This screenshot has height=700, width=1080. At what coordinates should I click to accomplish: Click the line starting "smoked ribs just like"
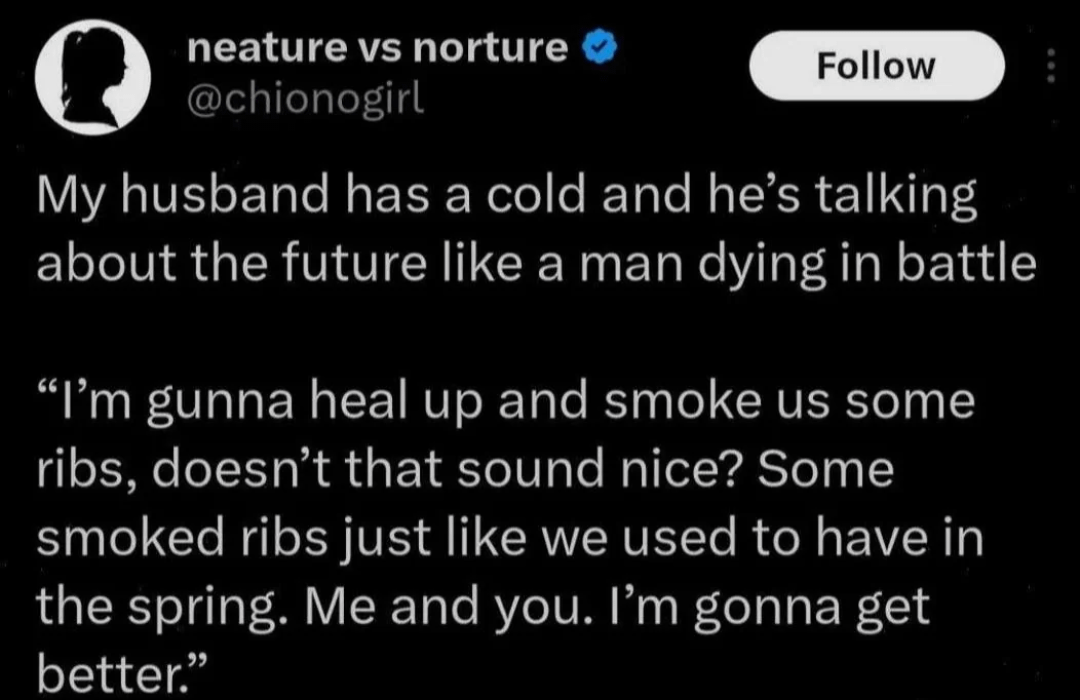(x=510, y=539)
